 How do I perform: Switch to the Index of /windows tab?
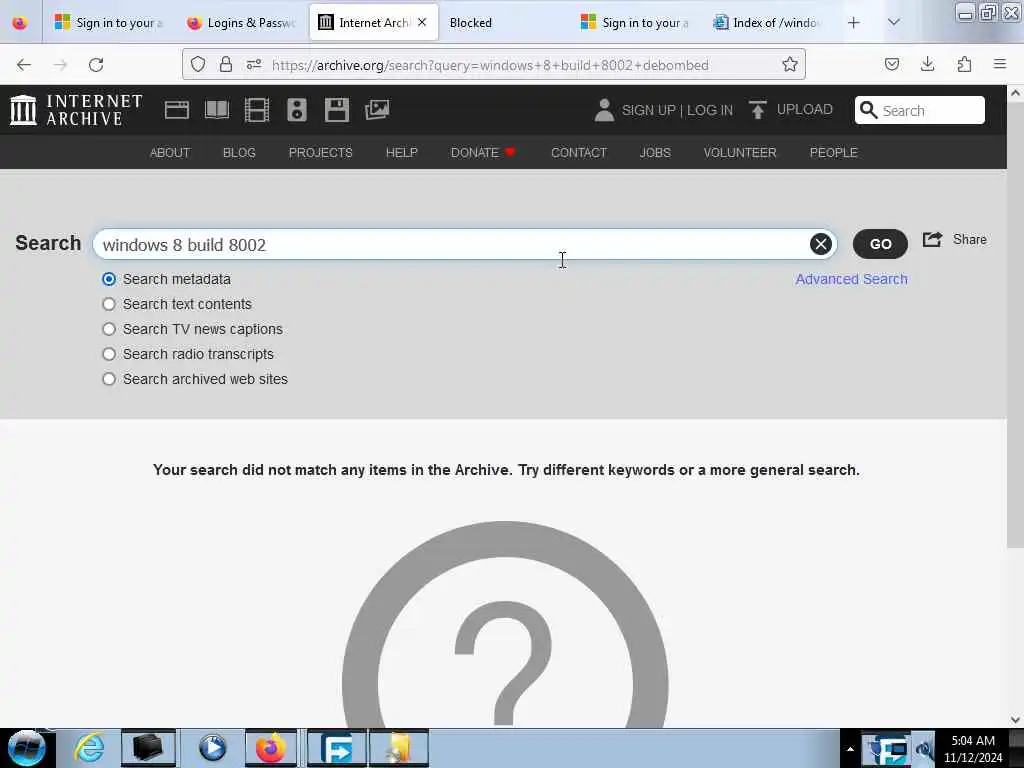[x=767, y=23]
